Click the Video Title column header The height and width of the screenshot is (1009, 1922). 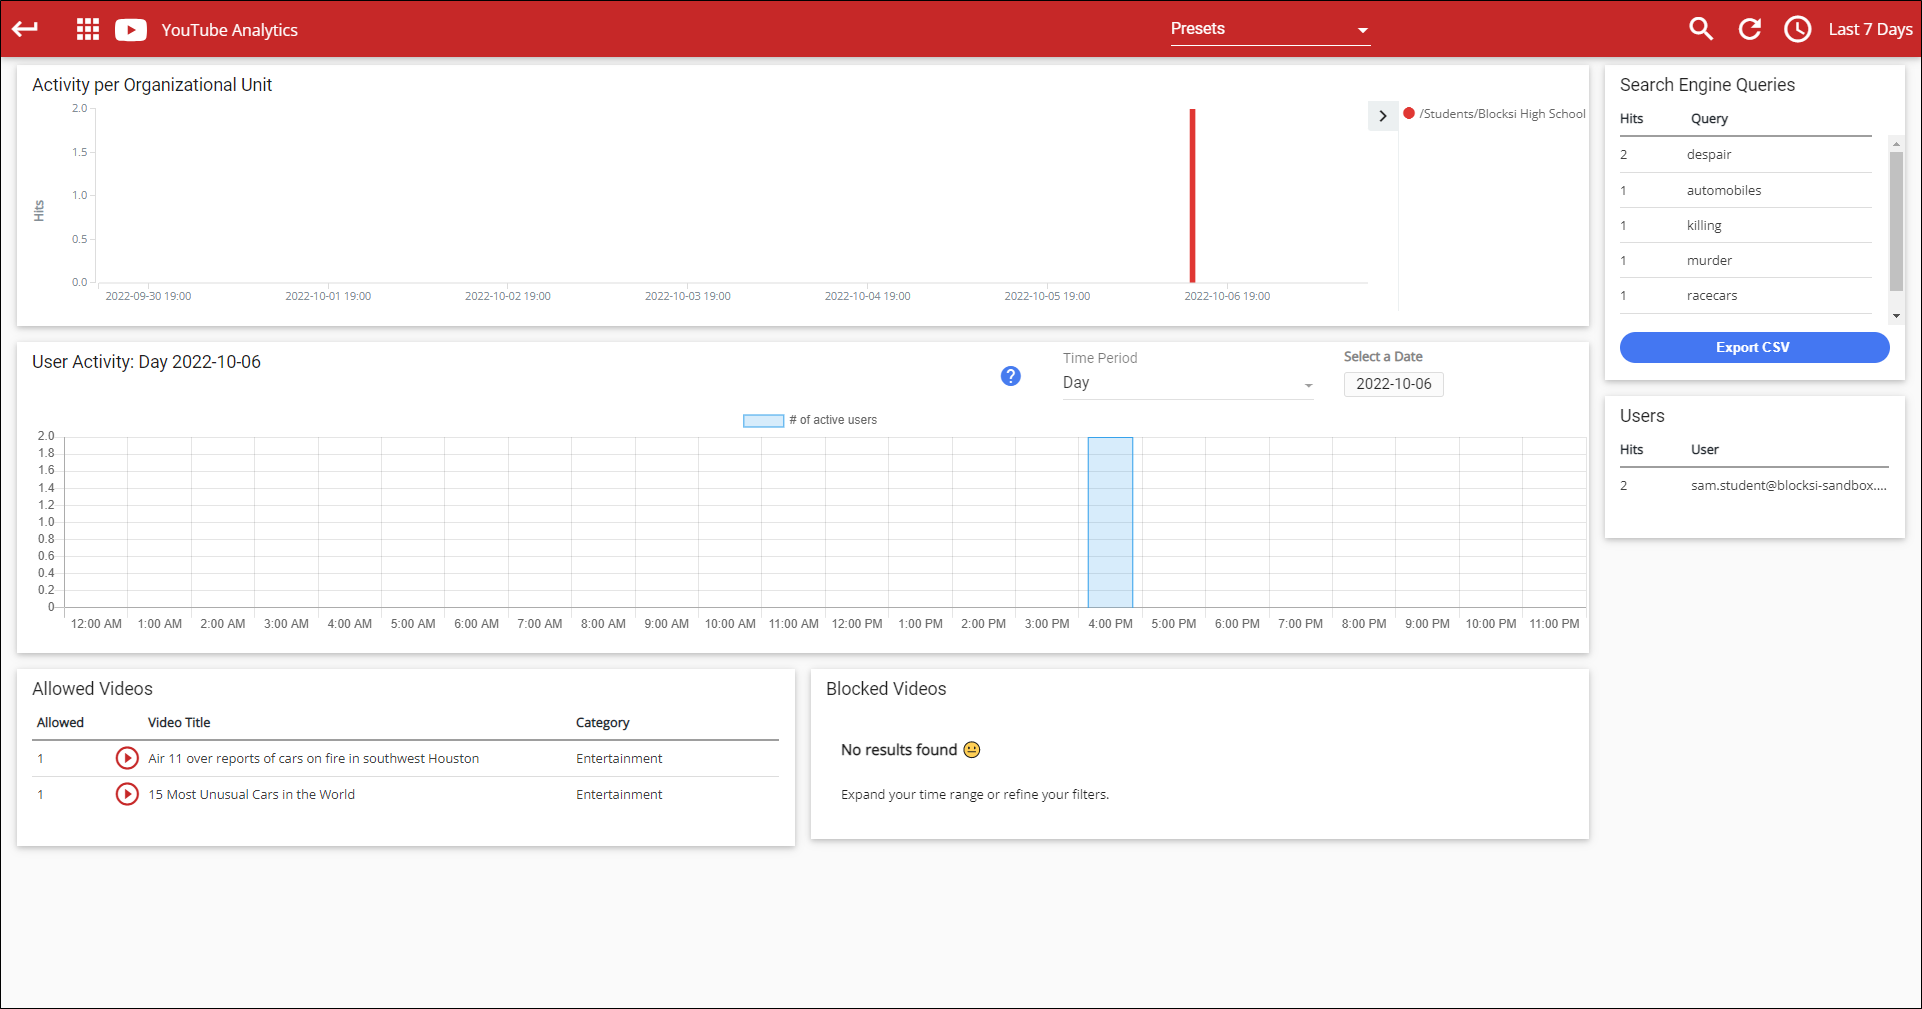pyautogui.click(x=179, y=722)
